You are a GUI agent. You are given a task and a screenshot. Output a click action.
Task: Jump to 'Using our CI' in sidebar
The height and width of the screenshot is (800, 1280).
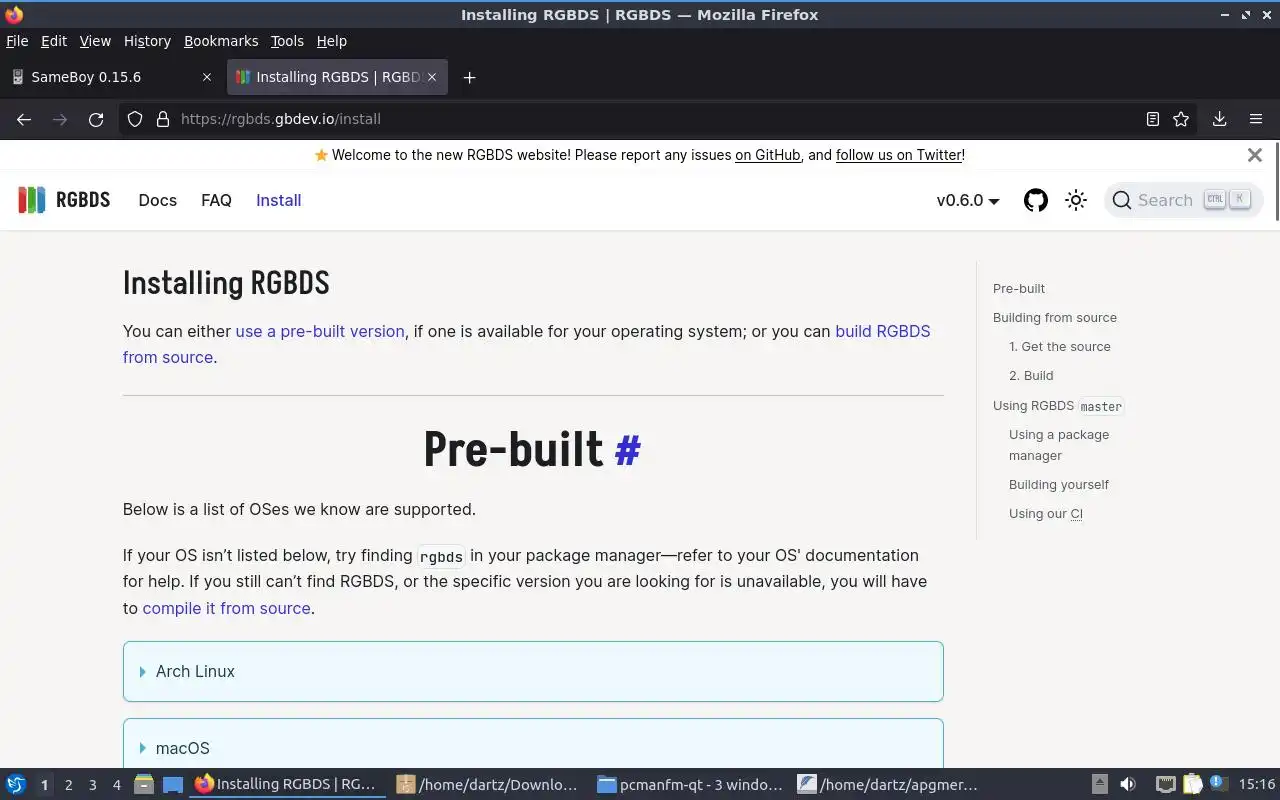point(1046,513)
